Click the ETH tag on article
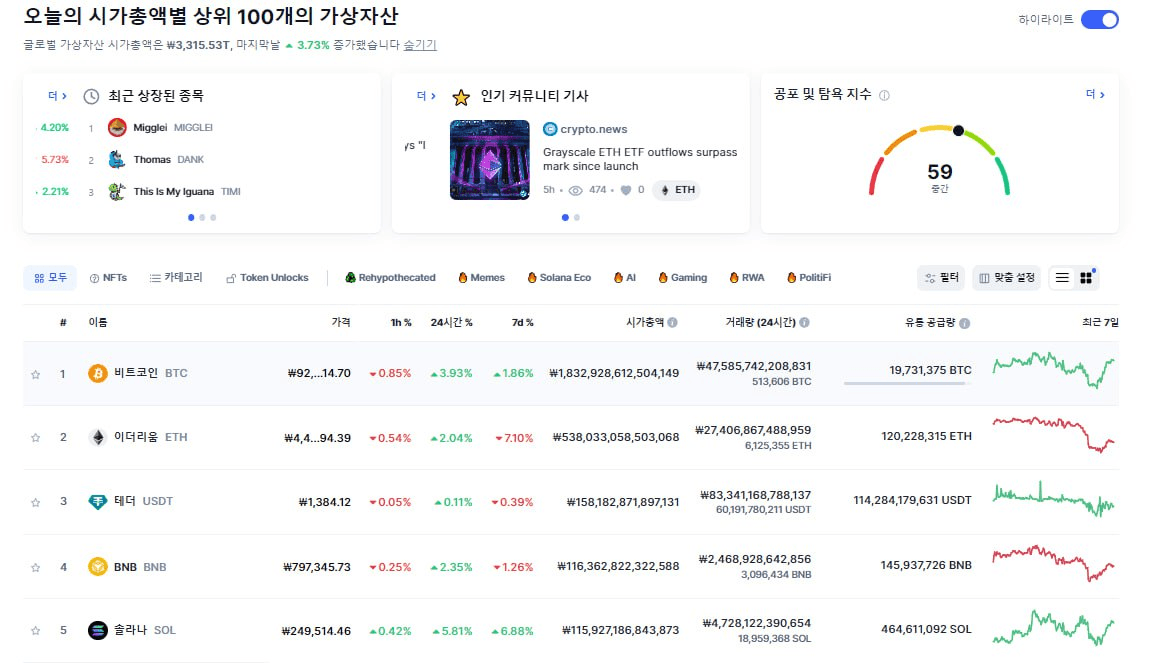This screenshot has height=663, width=1173. [676, 190]
